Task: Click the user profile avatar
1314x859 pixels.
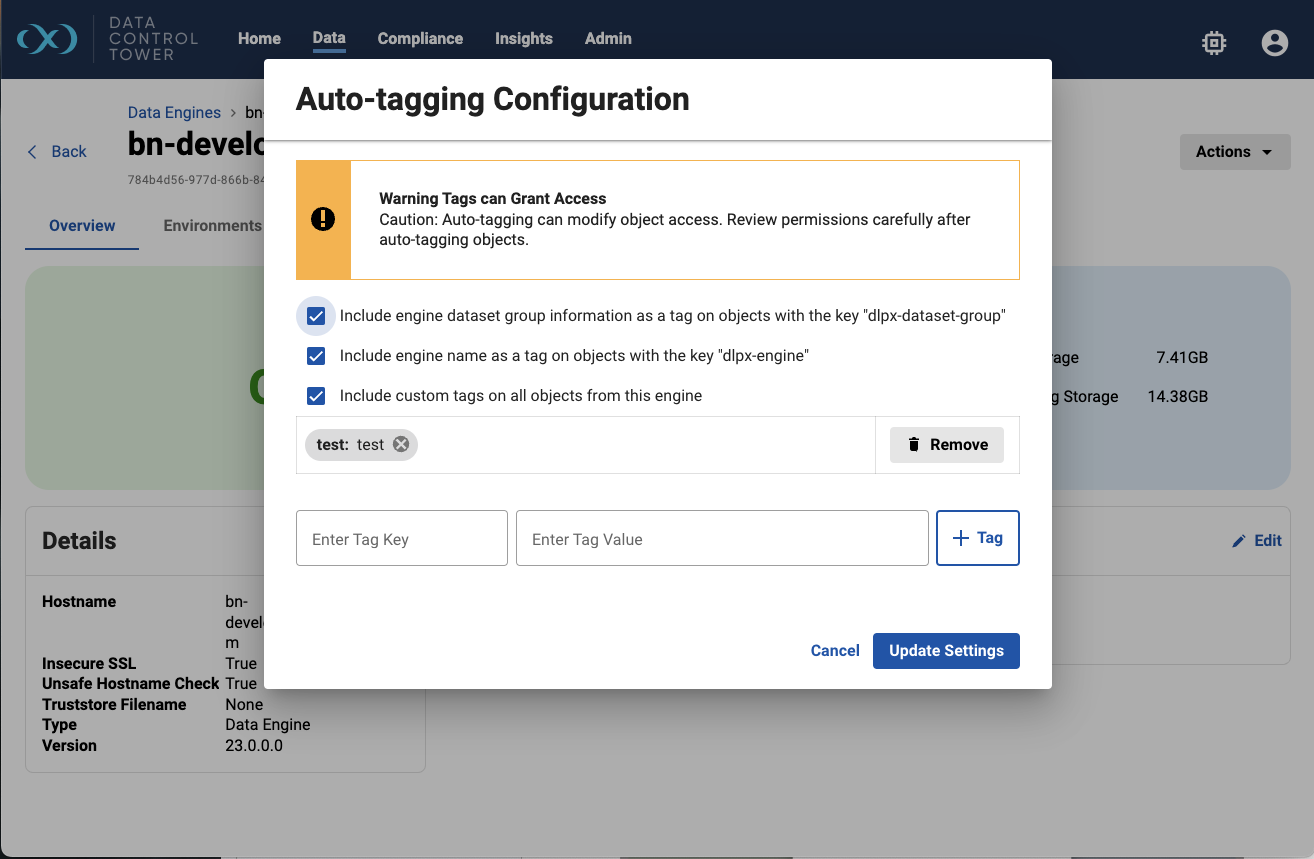Action: point(1274,42)
